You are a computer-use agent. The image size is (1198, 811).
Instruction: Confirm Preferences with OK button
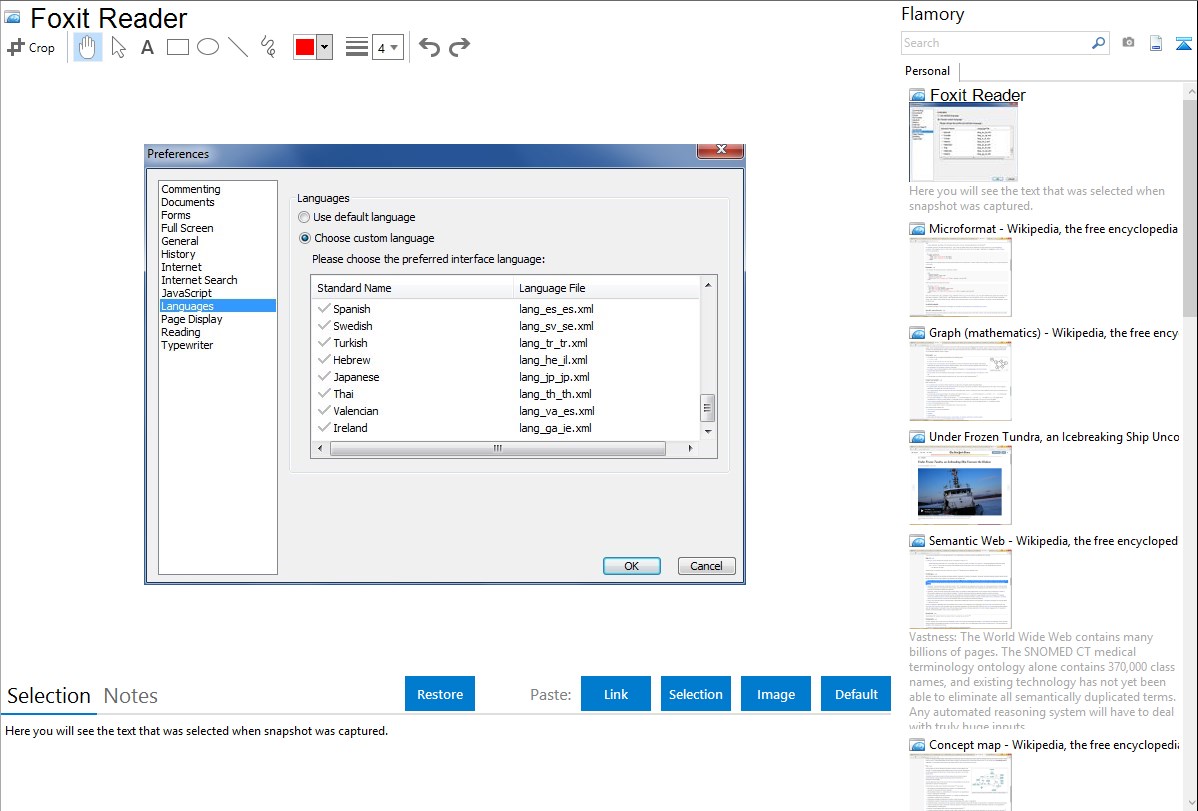click(x=632, y=566)
